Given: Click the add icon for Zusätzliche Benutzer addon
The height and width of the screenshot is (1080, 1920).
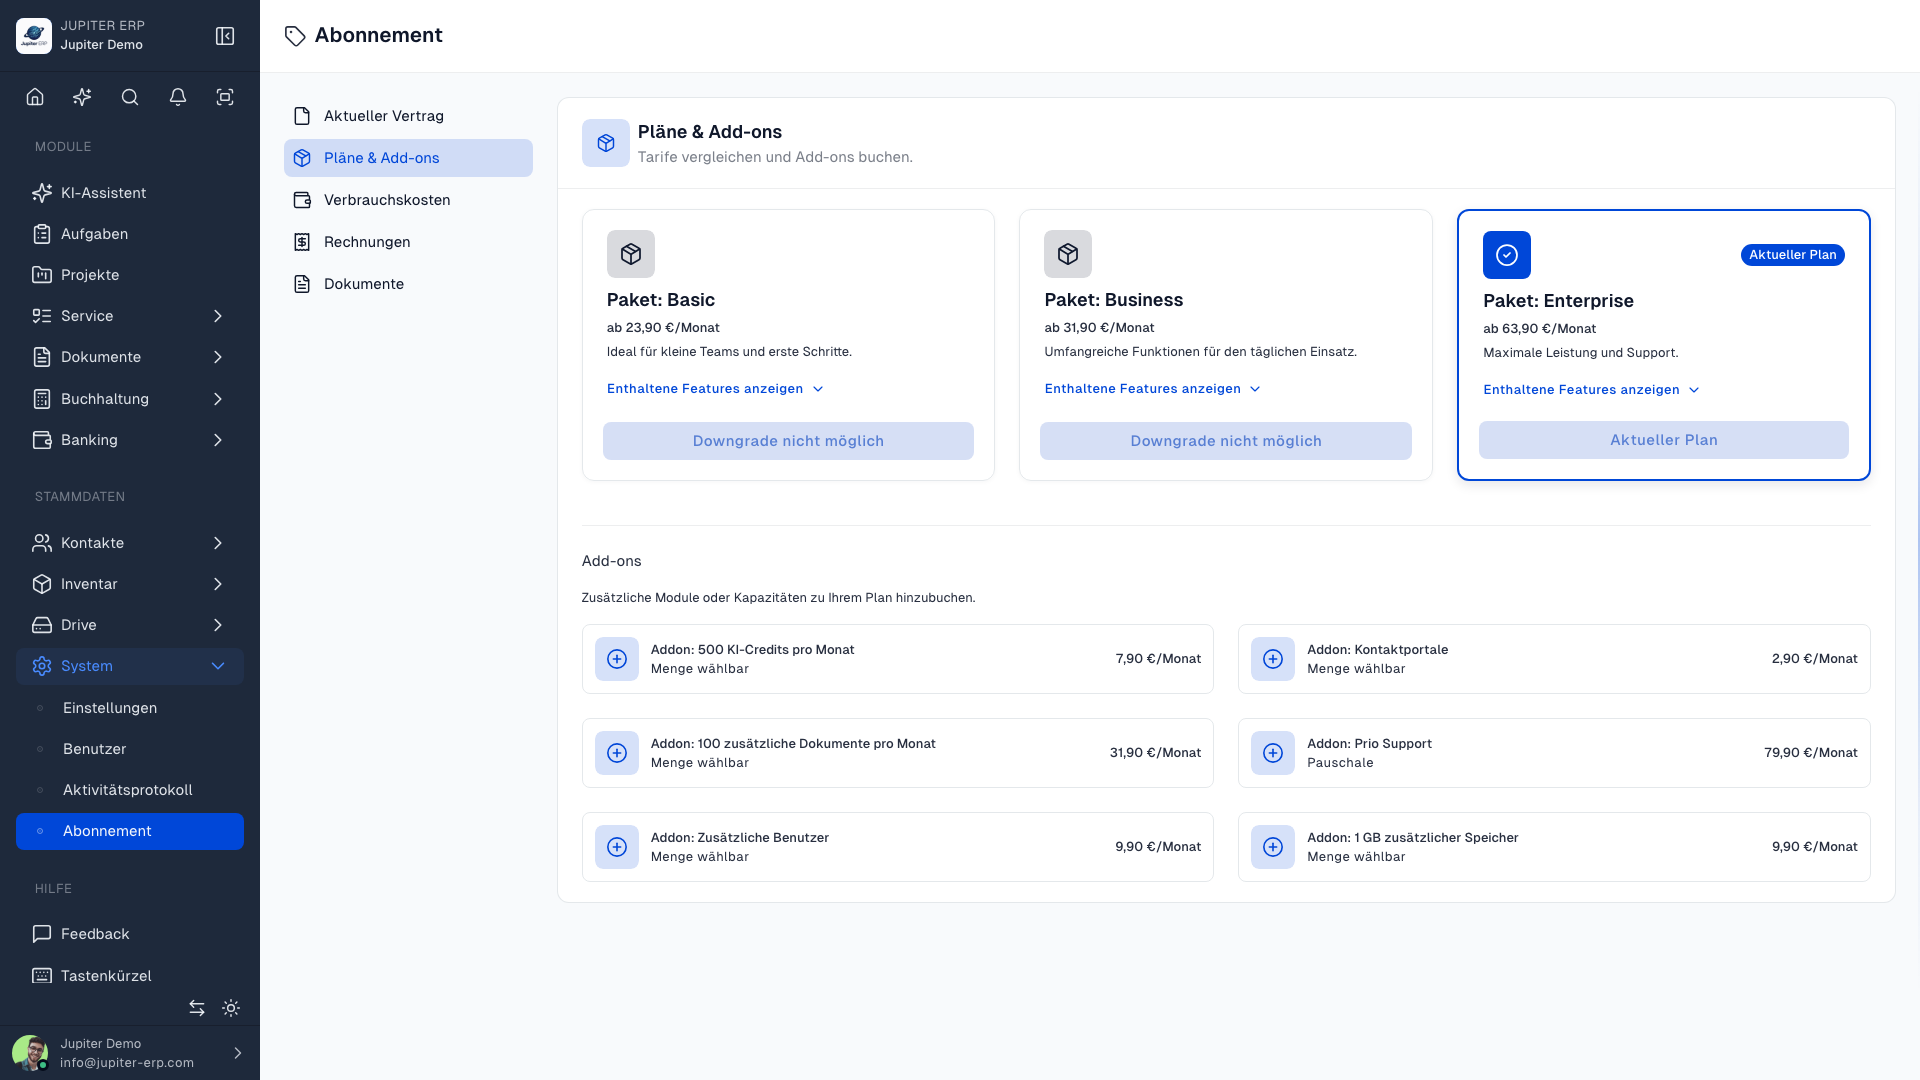Looking at the screenshot, I should point(617,847).
